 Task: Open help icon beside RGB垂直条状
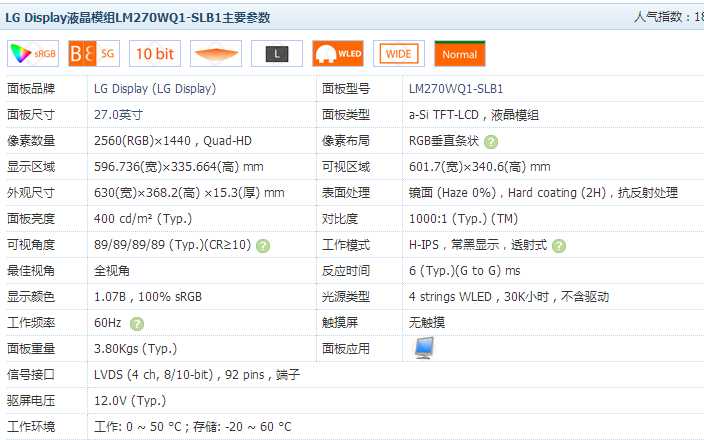[491, 142]
